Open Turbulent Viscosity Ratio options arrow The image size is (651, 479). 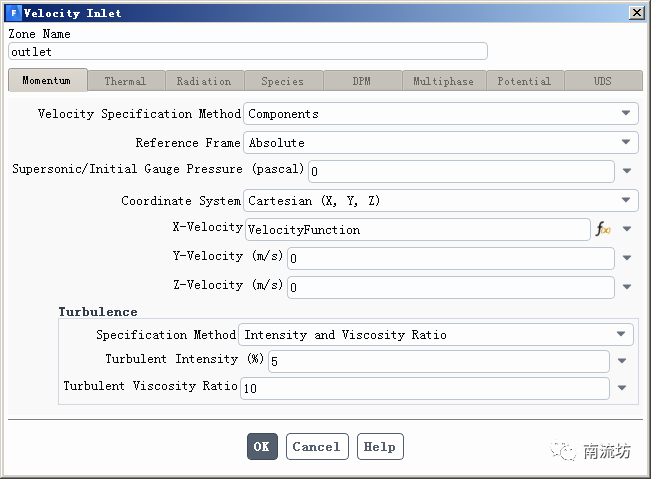[x=622, y=388]
